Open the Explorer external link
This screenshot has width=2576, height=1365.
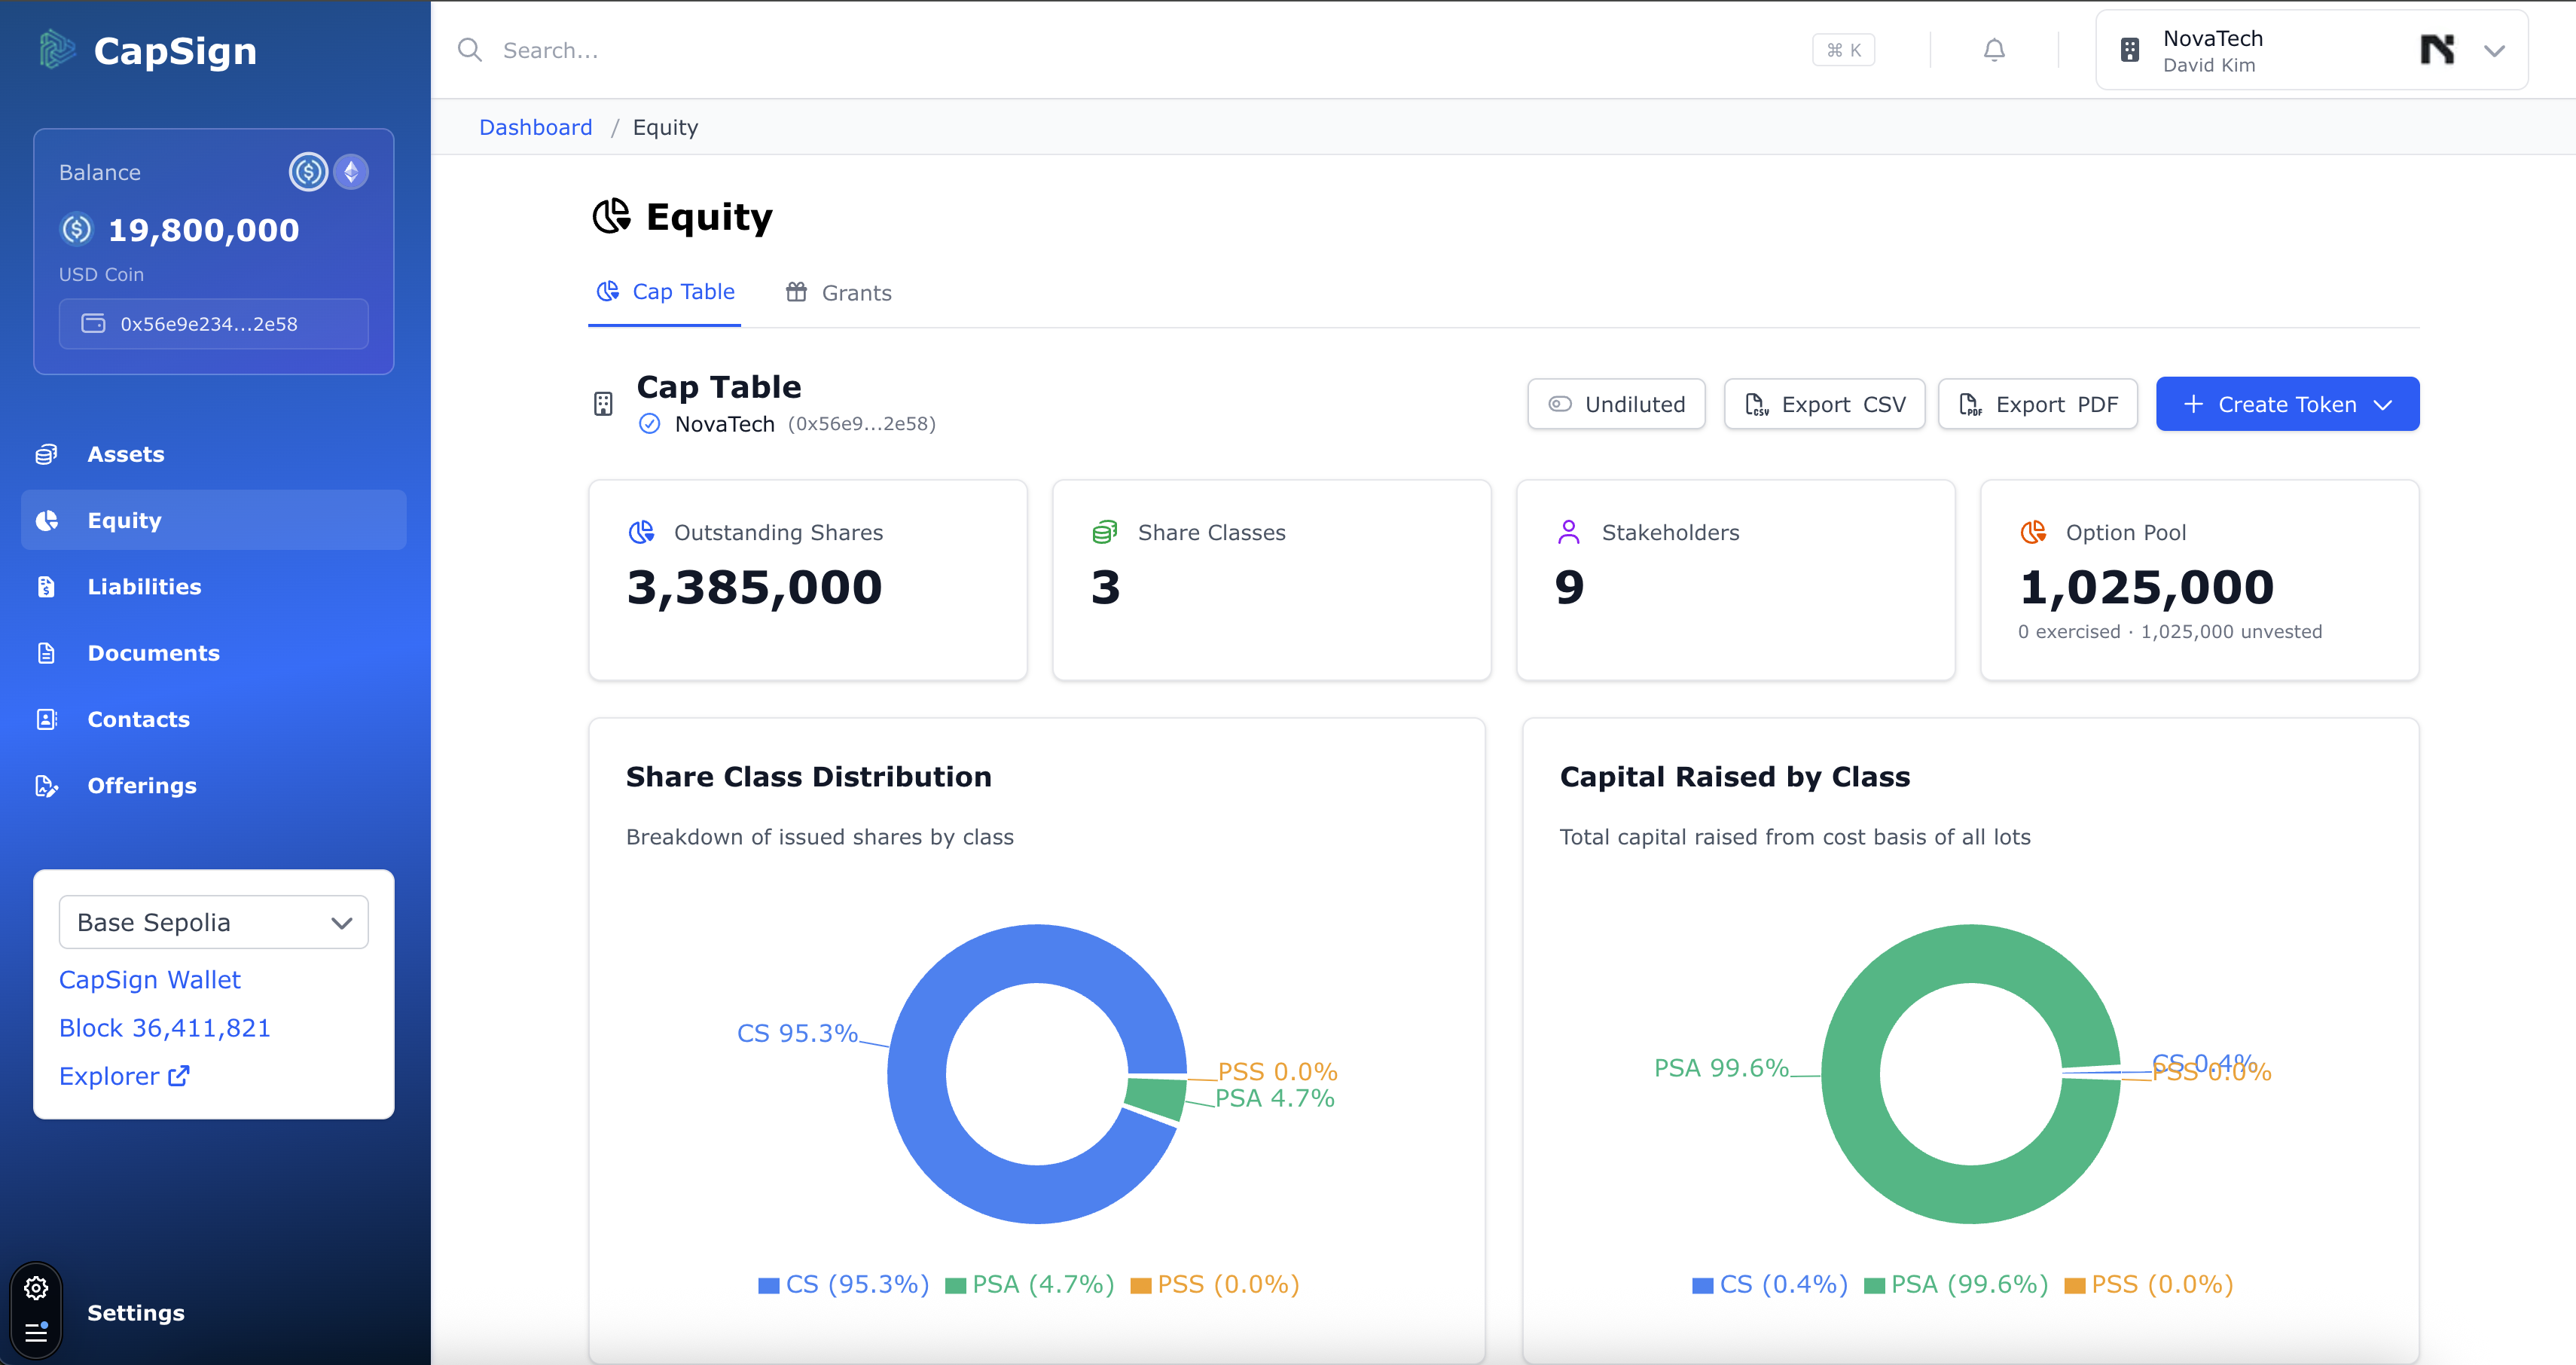[124, 1075]
